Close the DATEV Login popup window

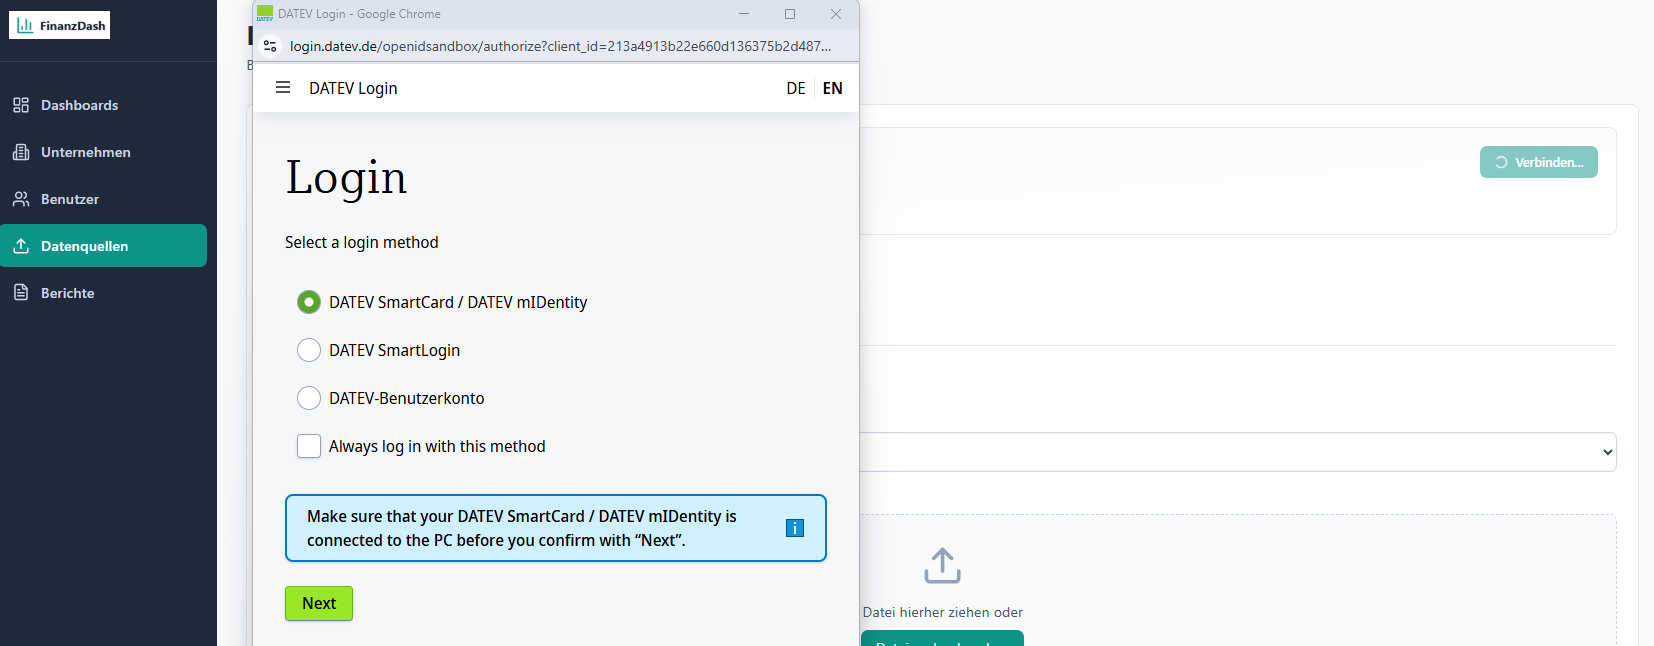[x=836, y=14]
